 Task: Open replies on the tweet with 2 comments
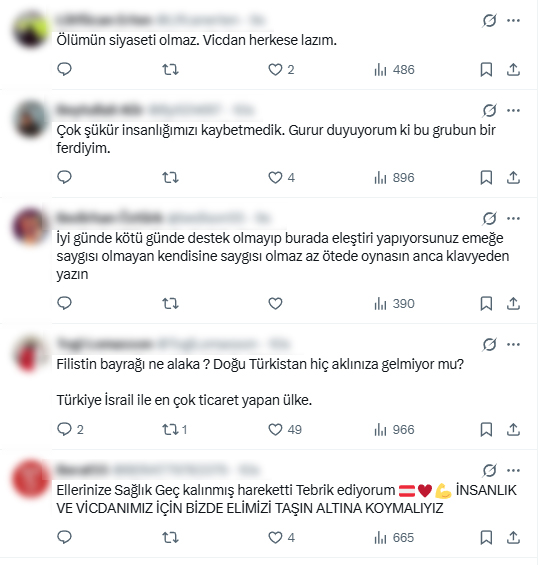(70, 430)
